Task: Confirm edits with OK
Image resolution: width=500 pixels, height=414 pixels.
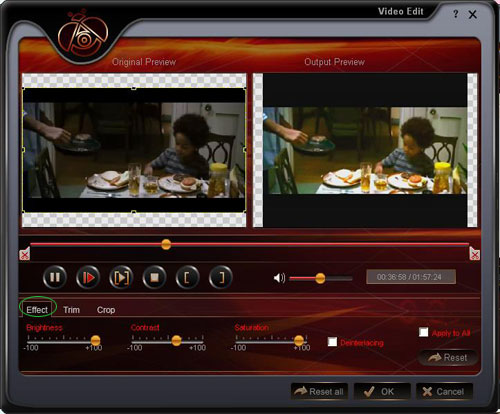Action: (x=382, y=392)
